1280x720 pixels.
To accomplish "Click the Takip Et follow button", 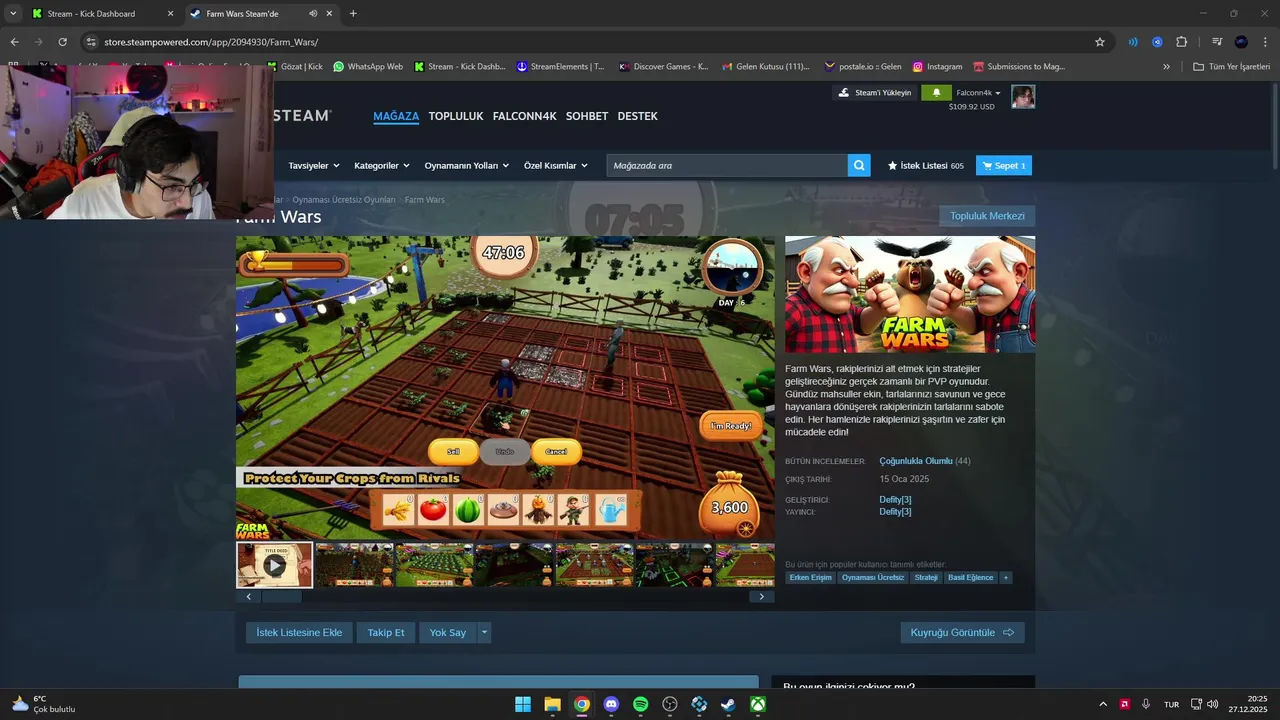I will (x=386, y=632).
